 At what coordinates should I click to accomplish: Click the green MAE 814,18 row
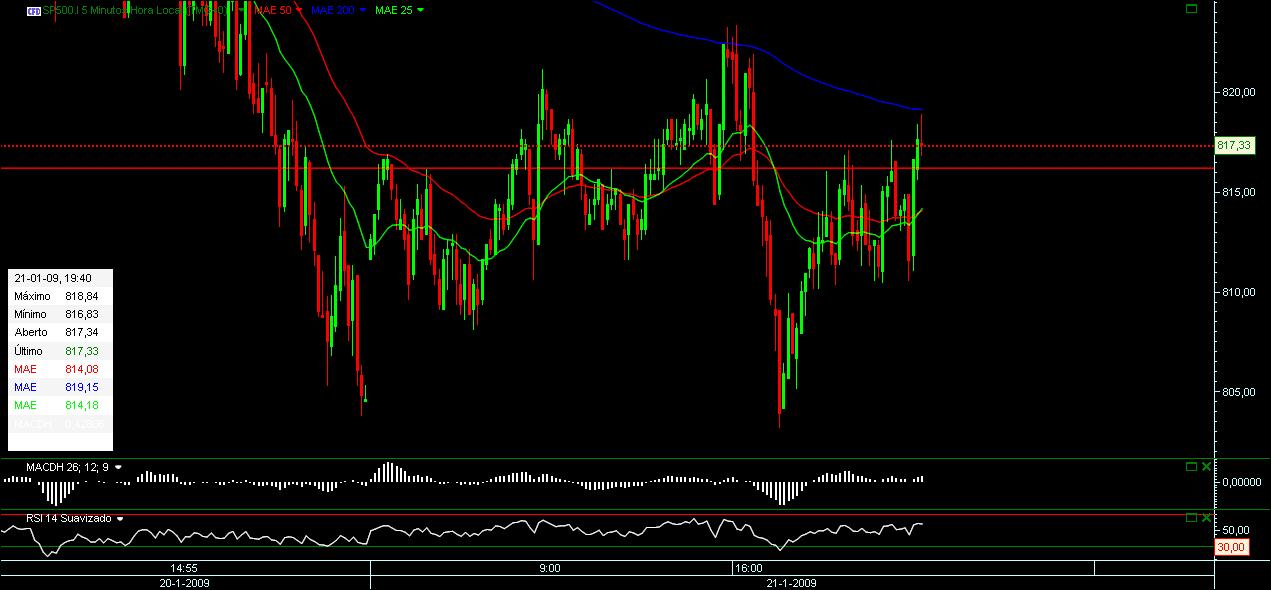tap(60, 404)
